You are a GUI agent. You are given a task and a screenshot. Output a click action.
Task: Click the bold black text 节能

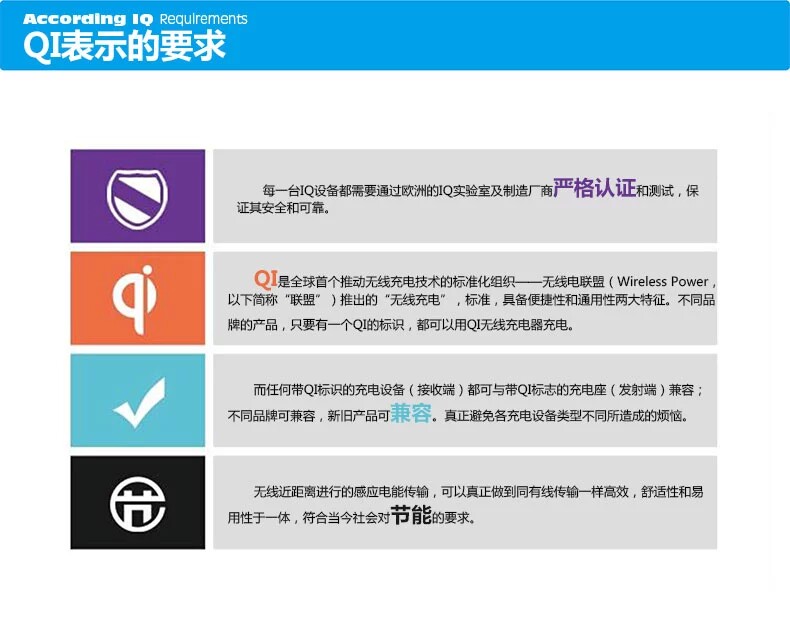point(411,515)
